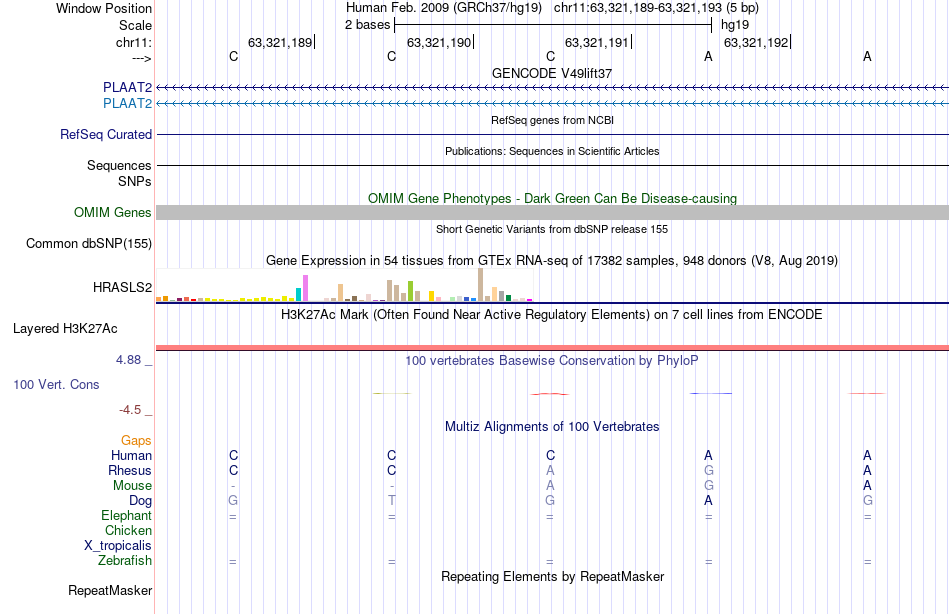Click 100 vertebrates Basewise Conservation by PhyloP title
The image size is (950, 614).
(552, 361)
